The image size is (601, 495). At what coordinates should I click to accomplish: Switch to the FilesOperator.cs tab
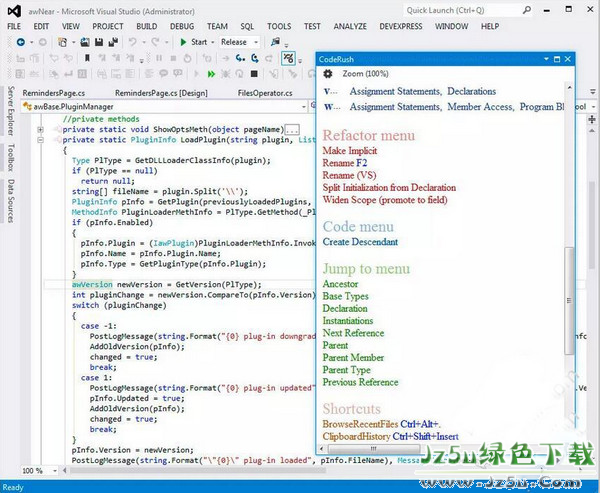(265, 93)
